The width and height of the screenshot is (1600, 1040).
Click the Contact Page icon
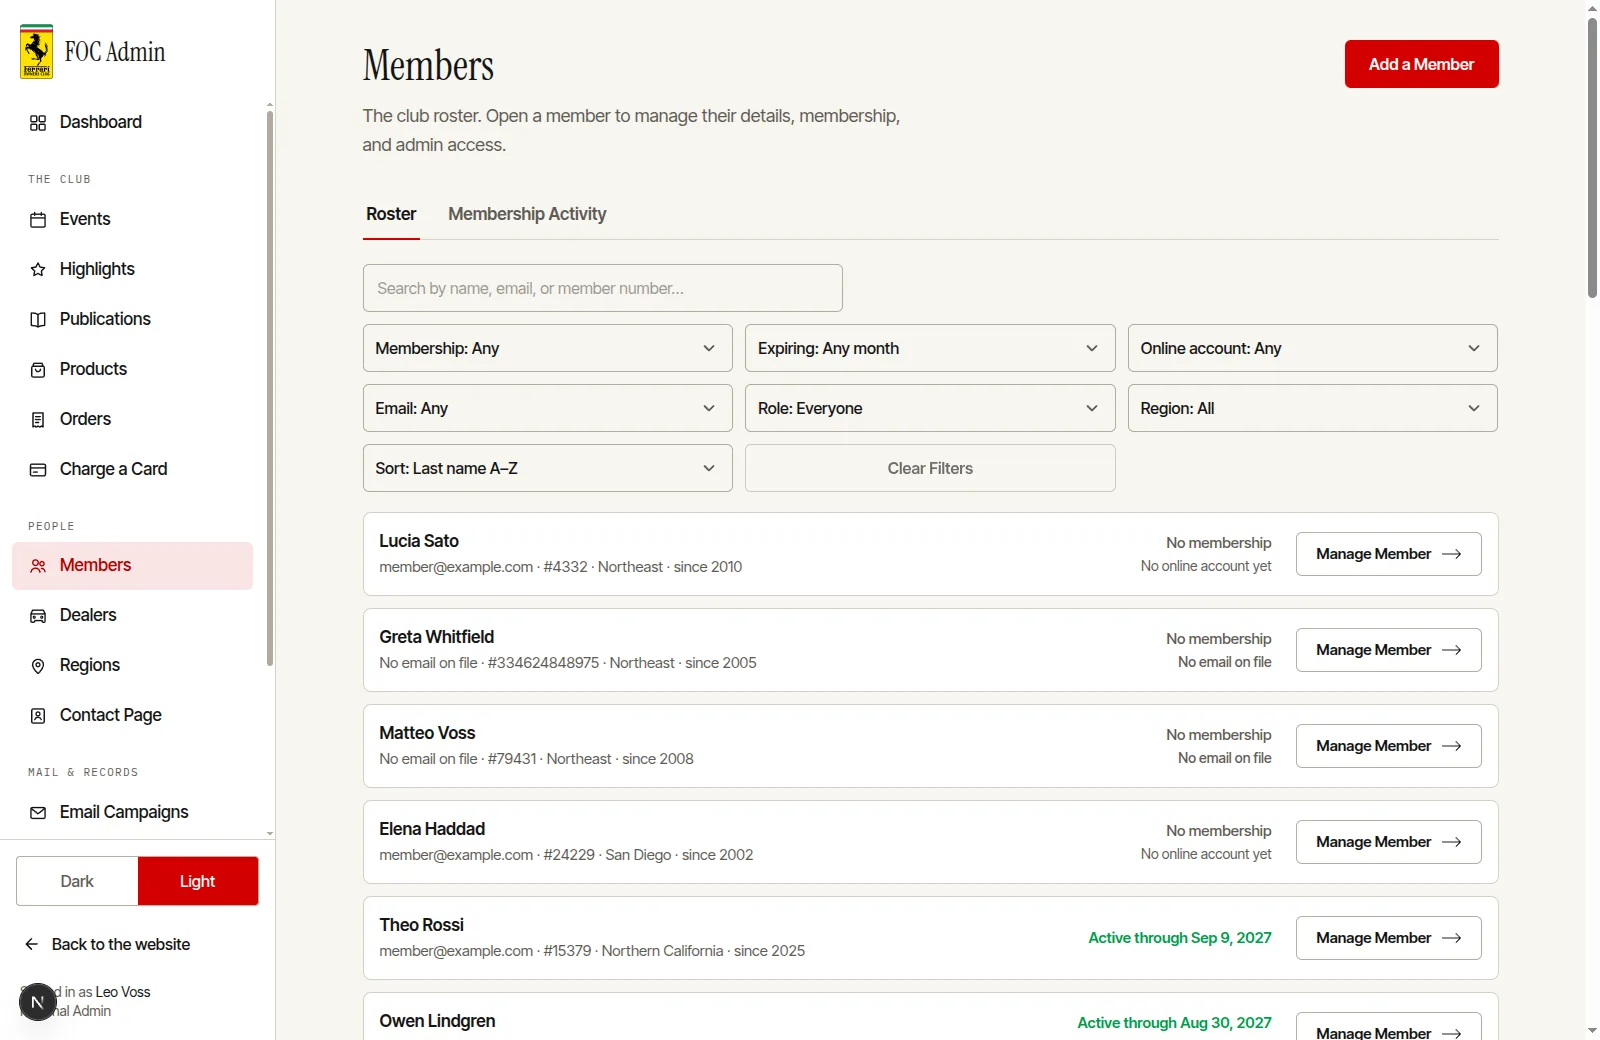click(38, 716)
